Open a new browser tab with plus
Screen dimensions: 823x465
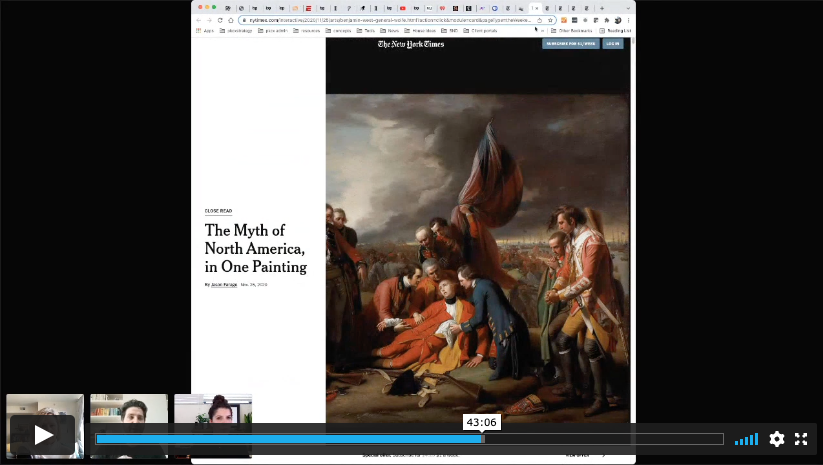602,8
